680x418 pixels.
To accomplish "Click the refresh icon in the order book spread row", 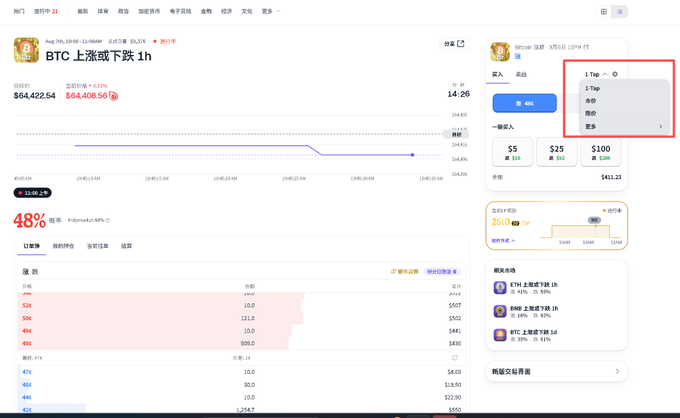I will [x=454, y=358].
